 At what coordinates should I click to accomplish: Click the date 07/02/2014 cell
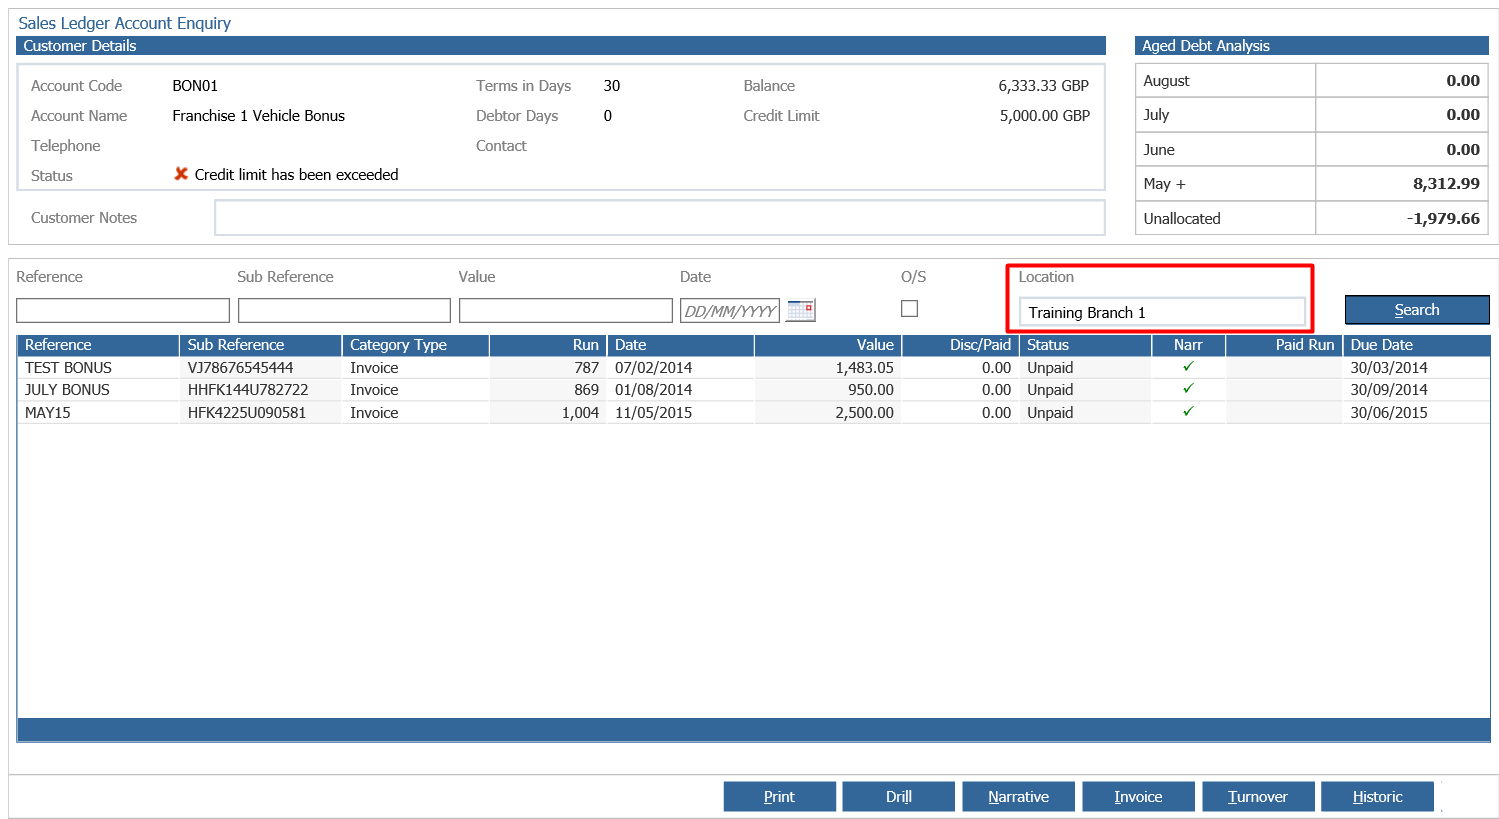(680, 368)
